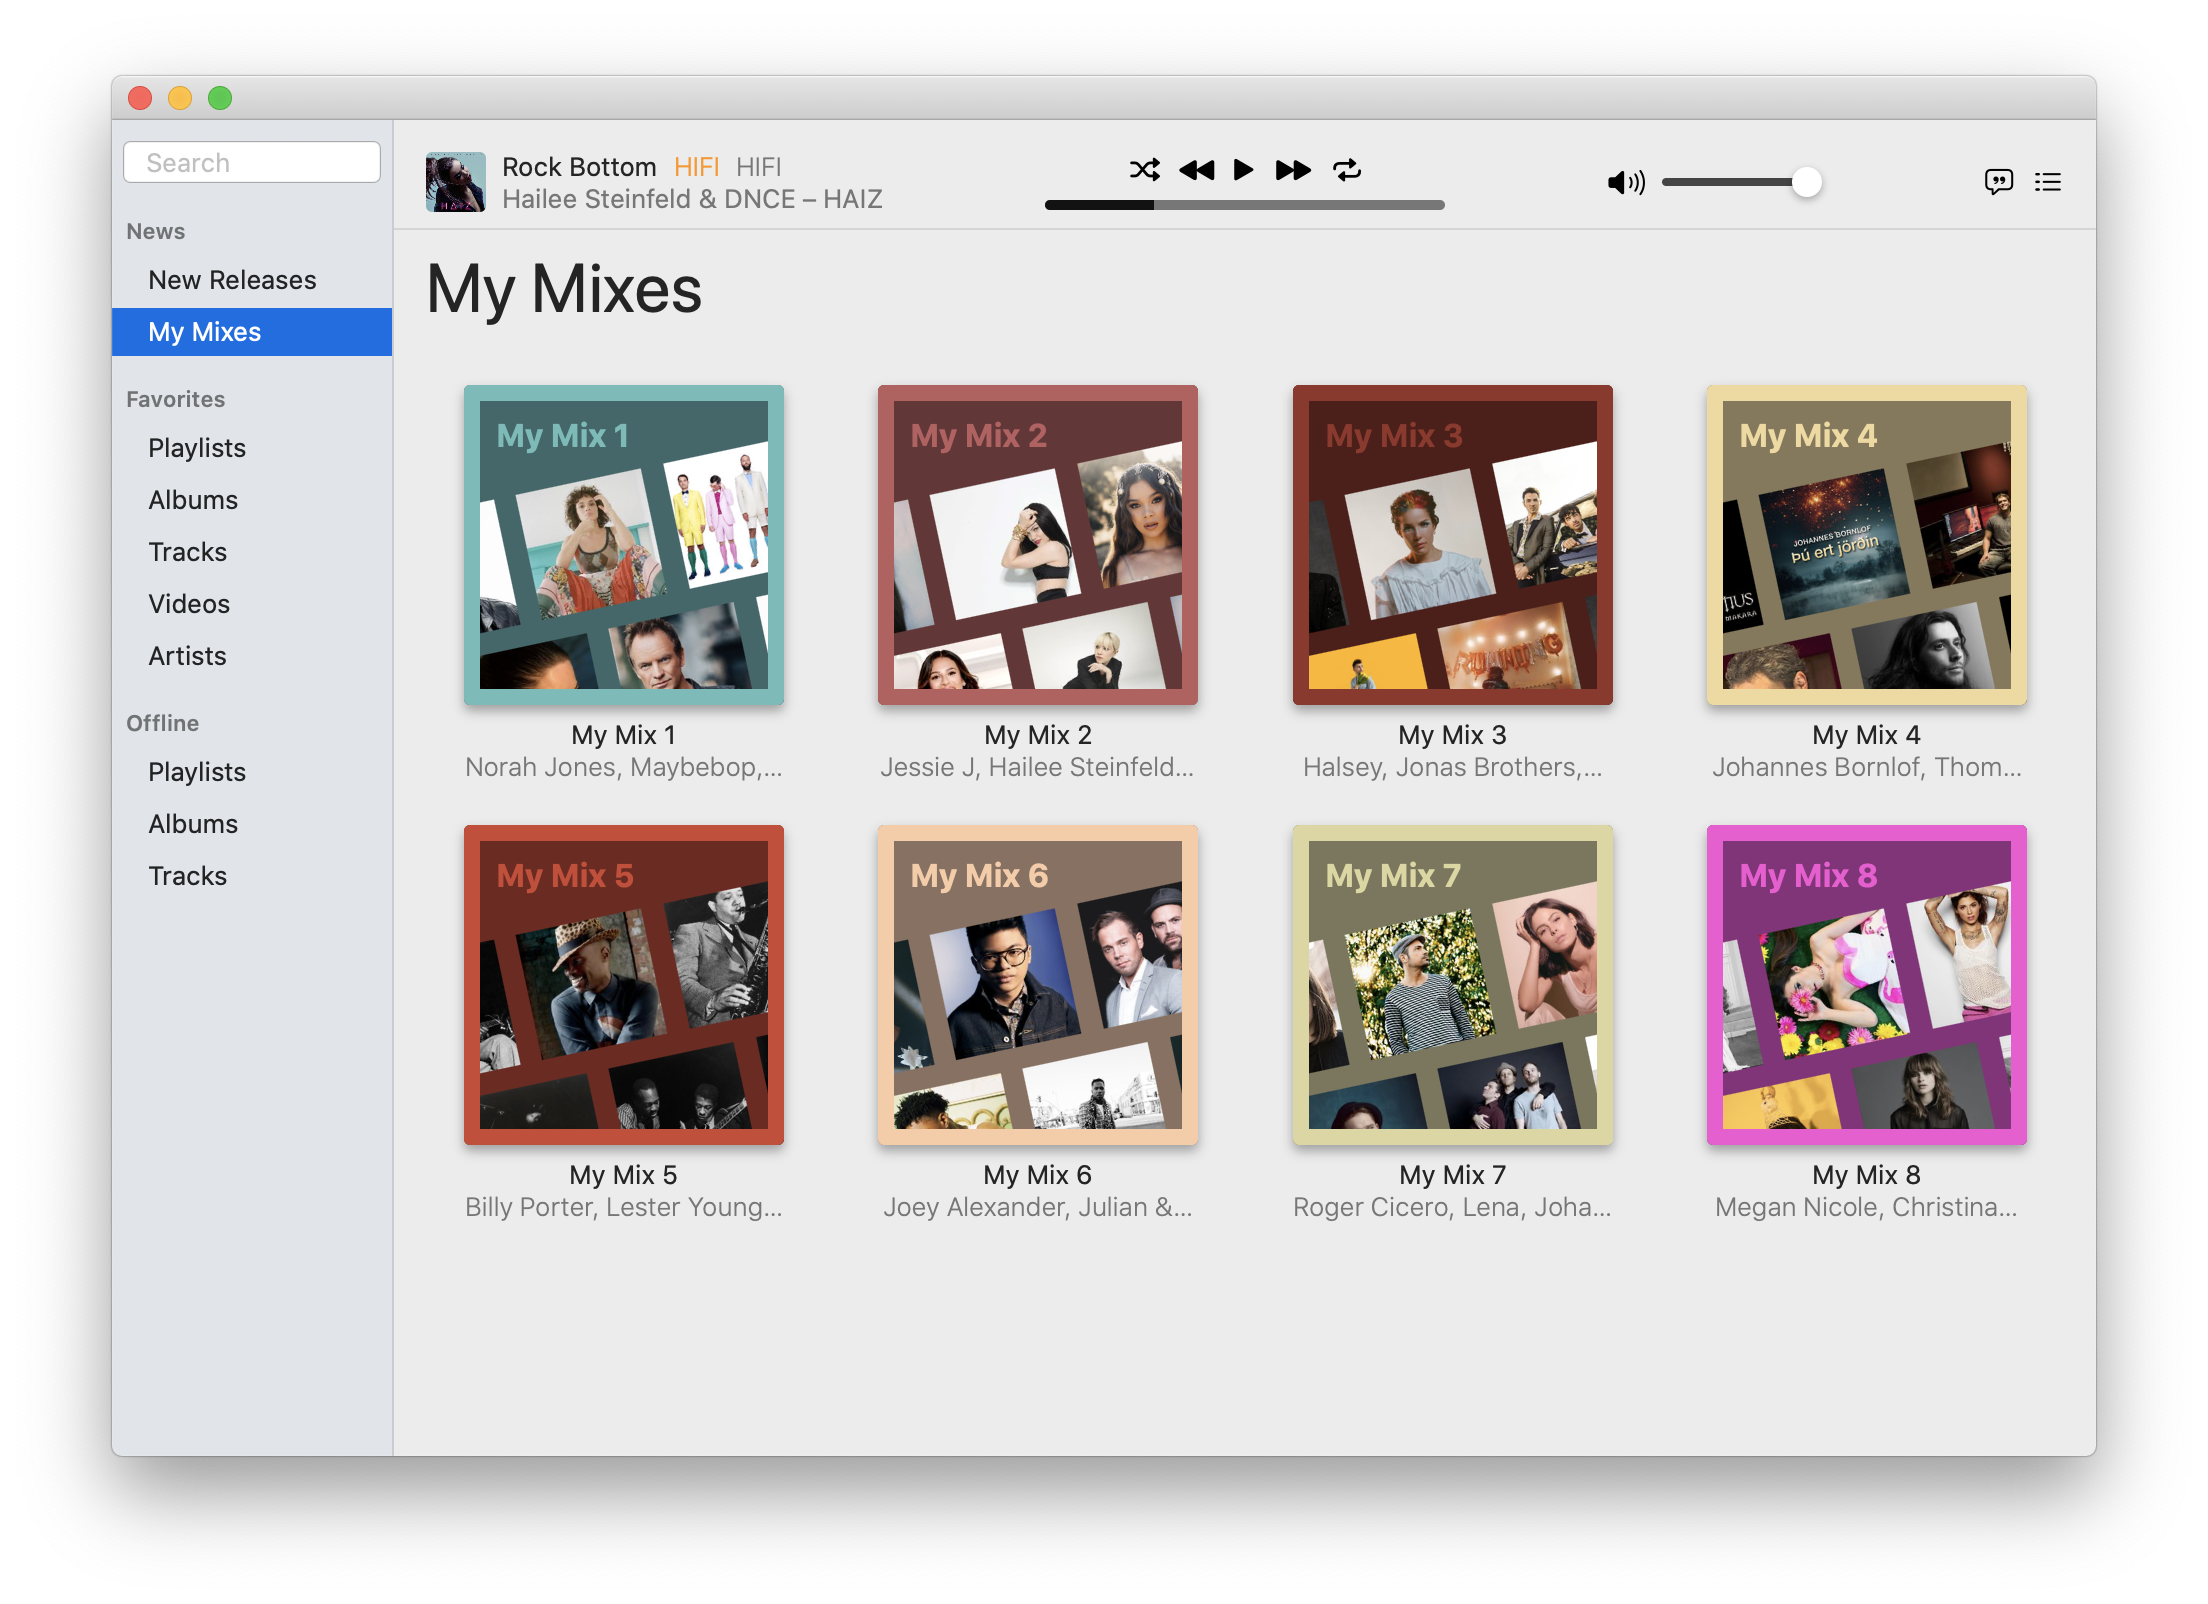
Task: Click the 'My Mix 3' caption text
Action: click(x=1453, y=735)
